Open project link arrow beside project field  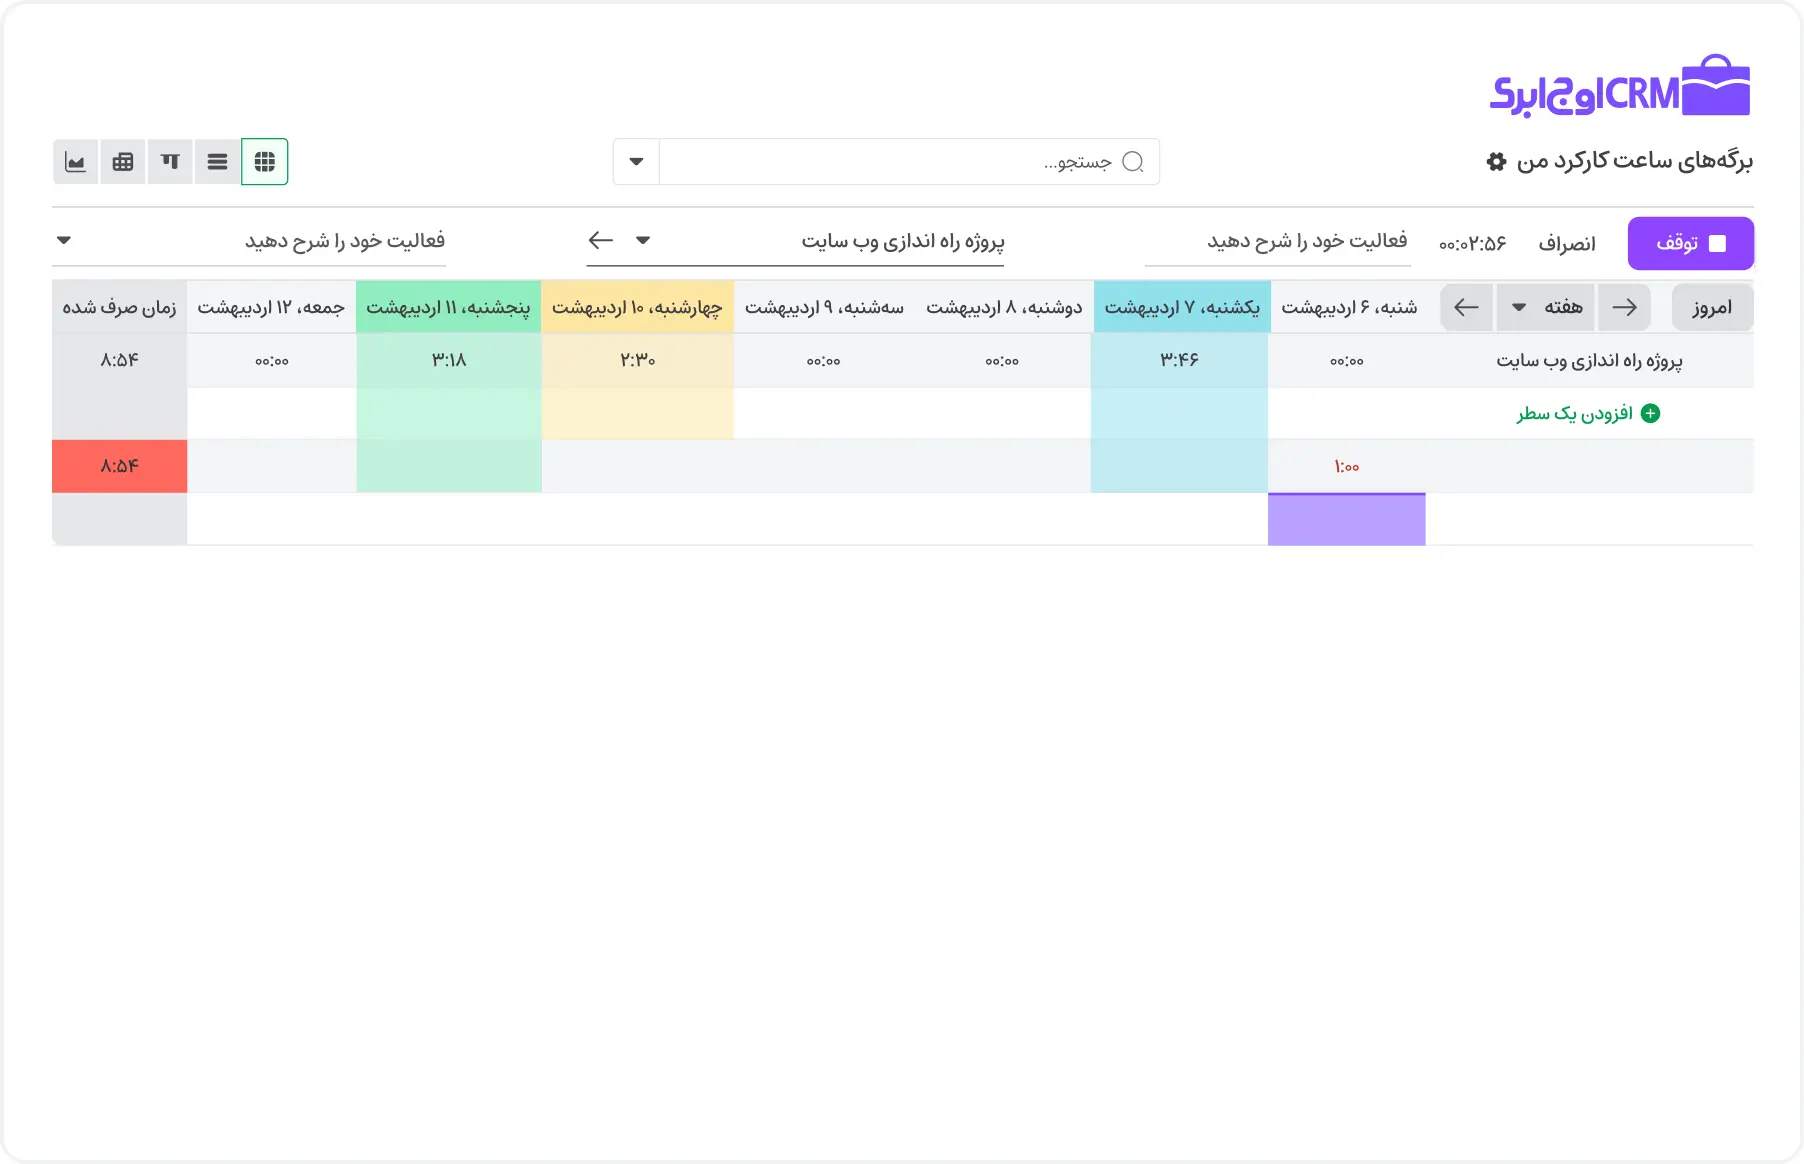pos(601,240)
